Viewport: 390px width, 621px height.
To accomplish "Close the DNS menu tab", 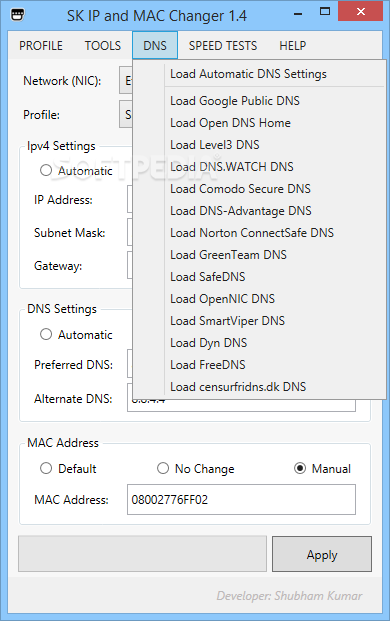I will [x=155, y=46].
